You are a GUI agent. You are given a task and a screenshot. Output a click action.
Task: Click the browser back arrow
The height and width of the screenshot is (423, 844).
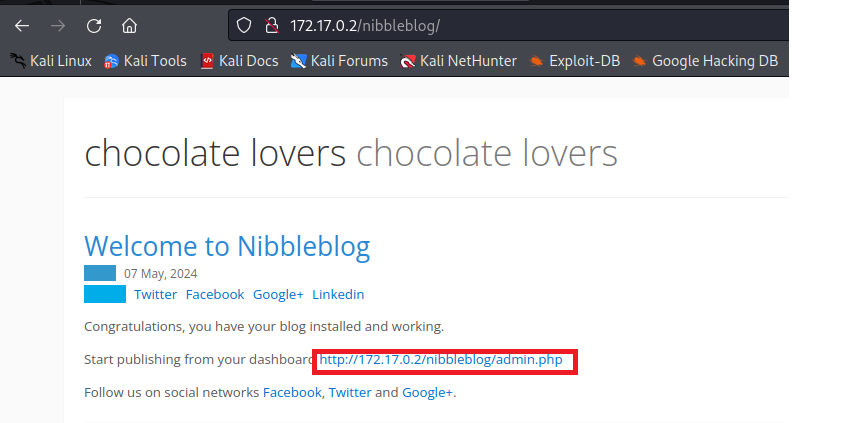(21, 25)
